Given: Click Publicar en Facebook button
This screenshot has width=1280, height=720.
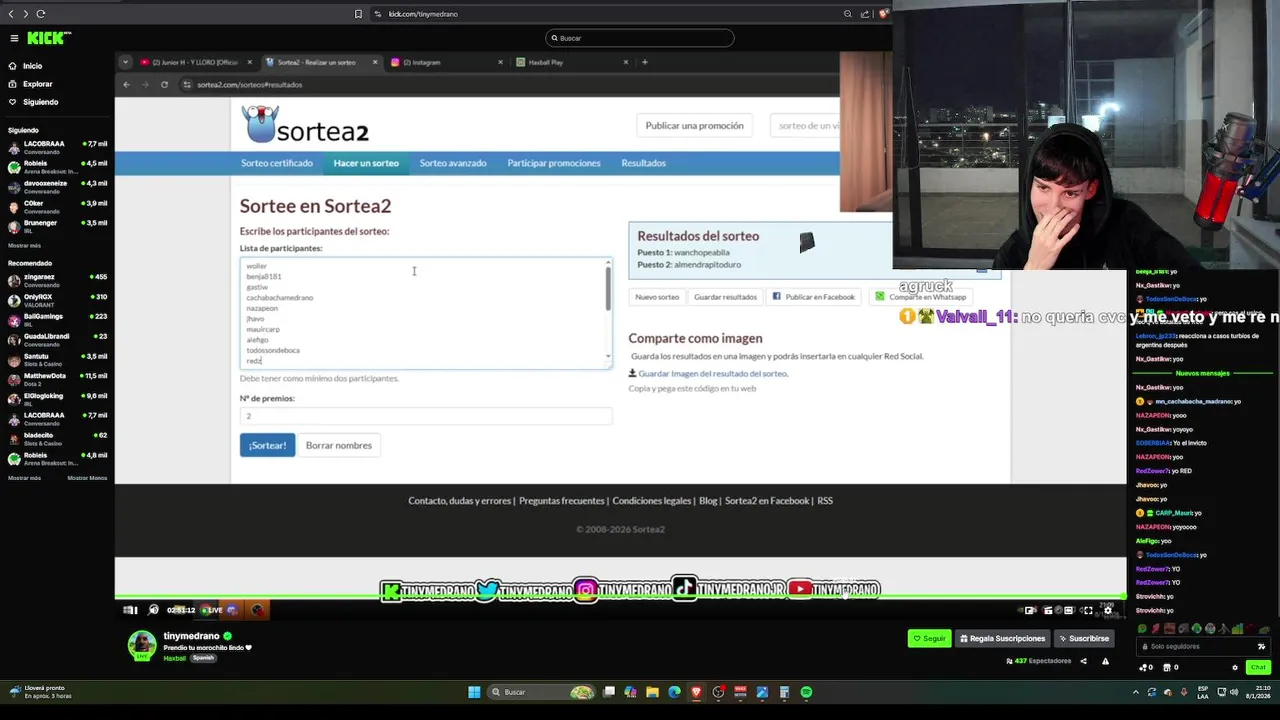Looking at the screenshot, I should pyautogui.click(x=814, y=297).
